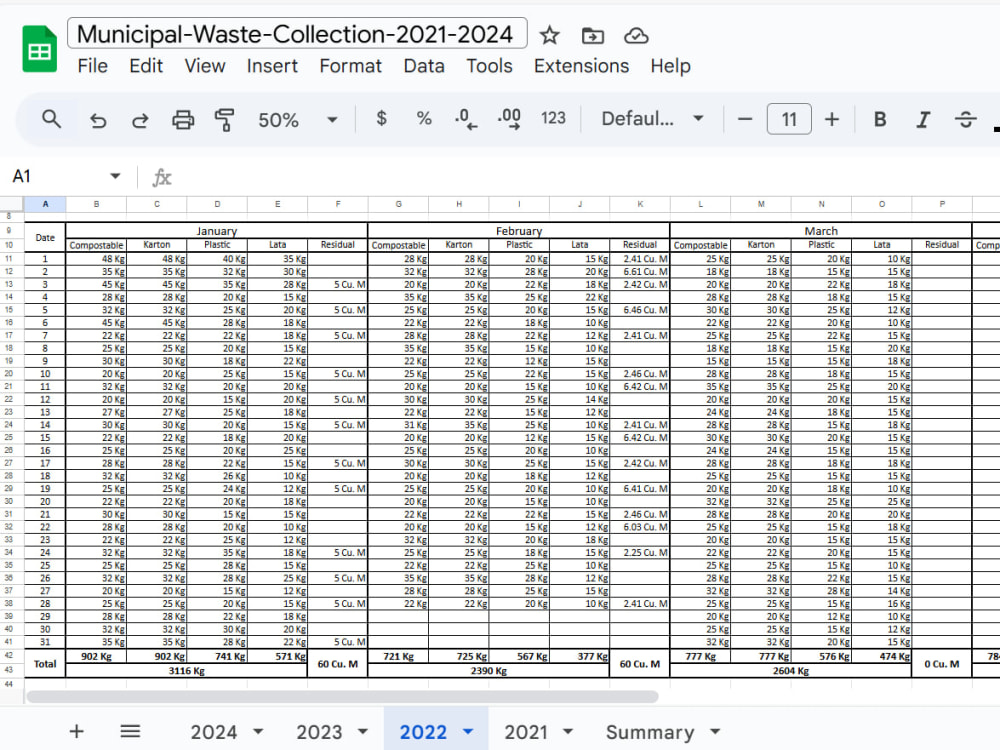Screen dimensions: 1000x750
Task: Decrease font size with minus
Action: point(745,119)
